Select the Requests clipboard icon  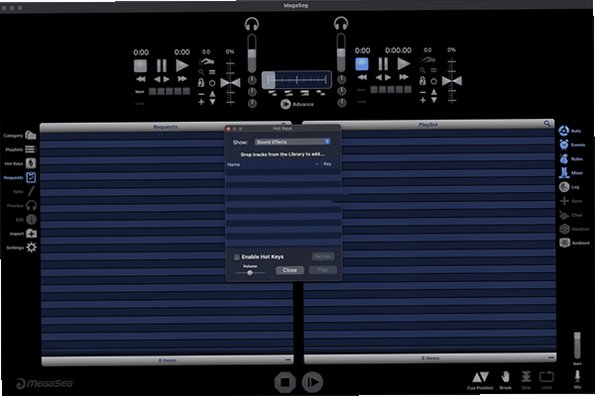(31, 177)
